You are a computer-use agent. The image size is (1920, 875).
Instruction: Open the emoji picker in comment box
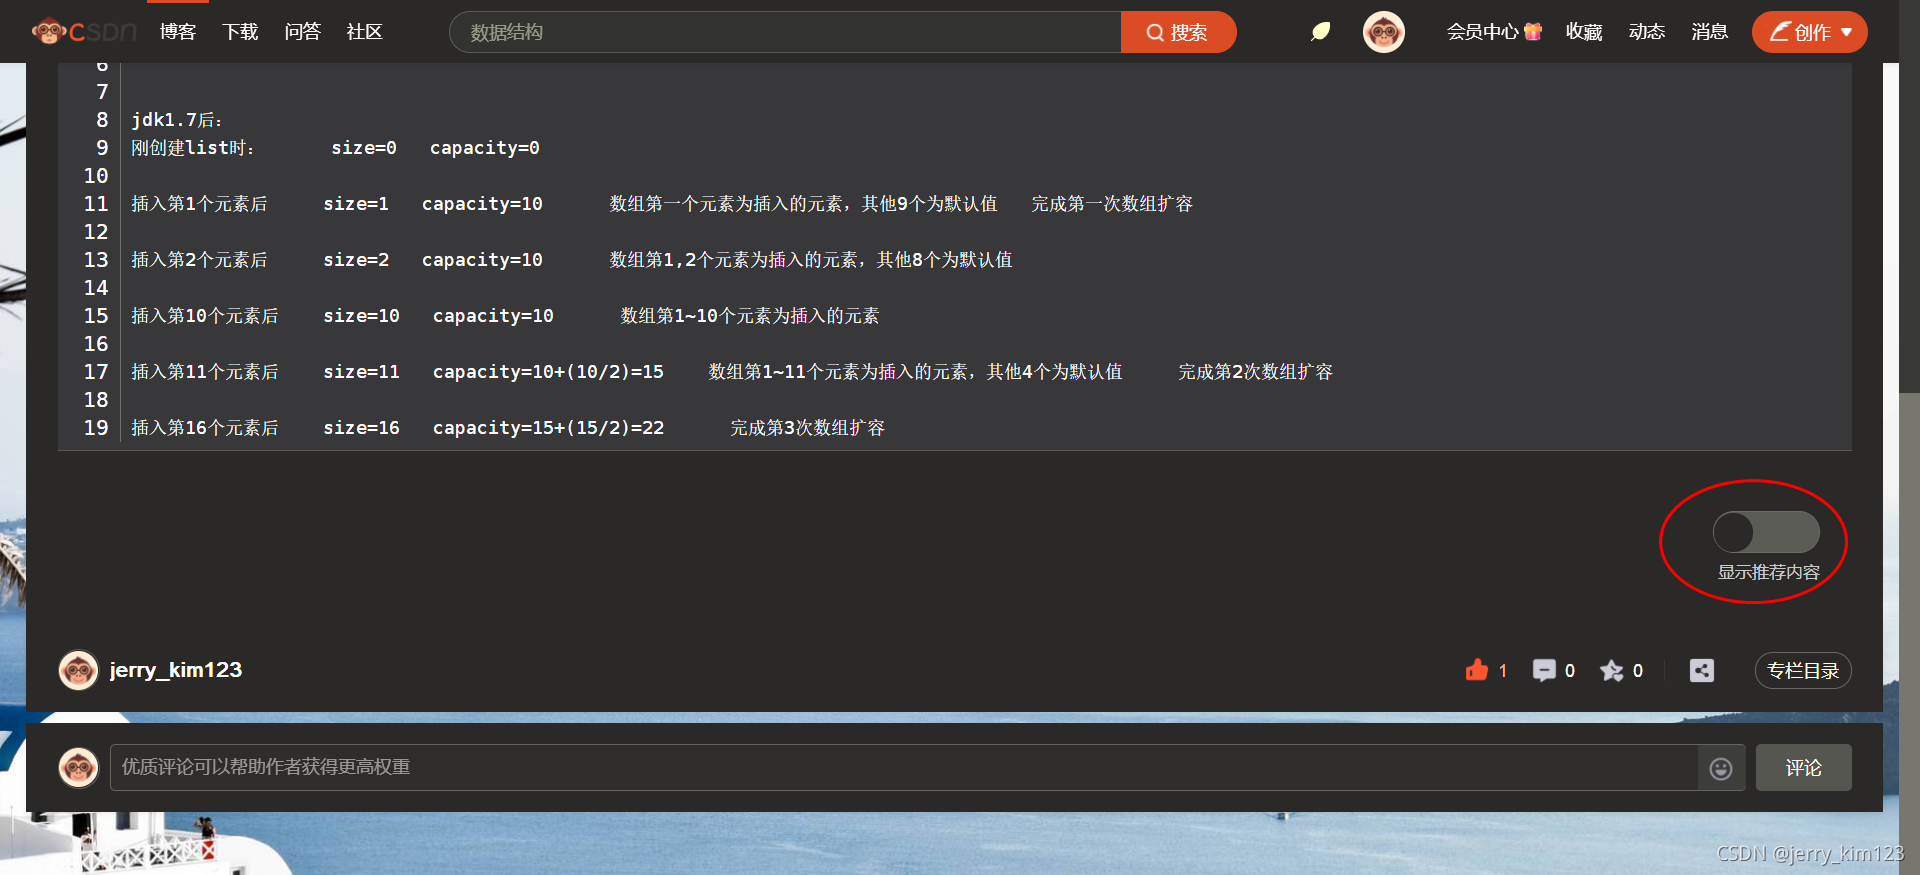click(x=1721, y=768)
